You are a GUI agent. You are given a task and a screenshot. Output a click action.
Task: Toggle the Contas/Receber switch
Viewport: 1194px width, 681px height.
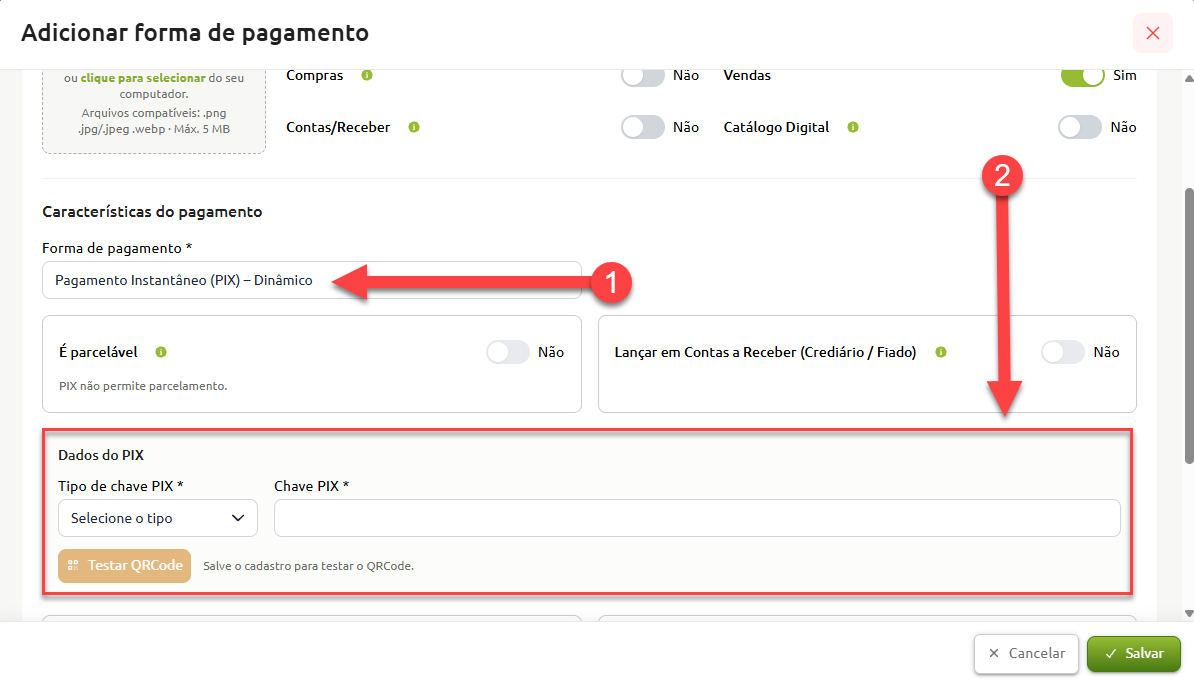643,127
